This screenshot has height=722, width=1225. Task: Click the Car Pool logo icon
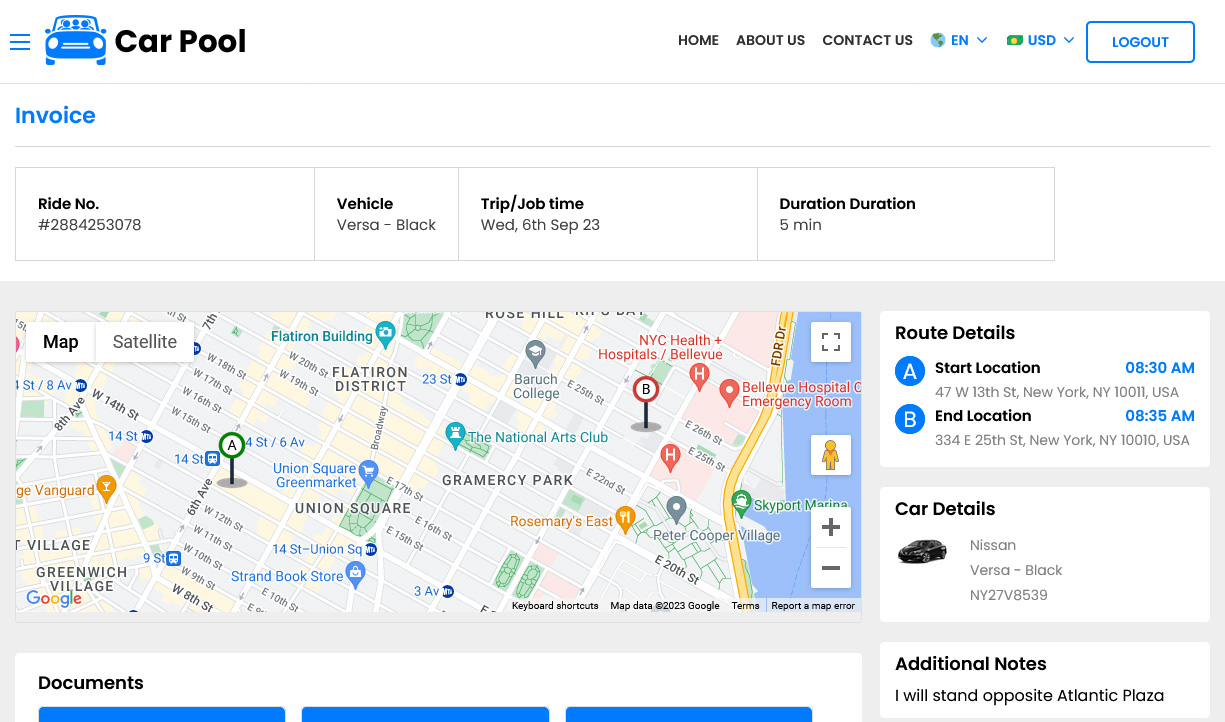pos(75,41)
